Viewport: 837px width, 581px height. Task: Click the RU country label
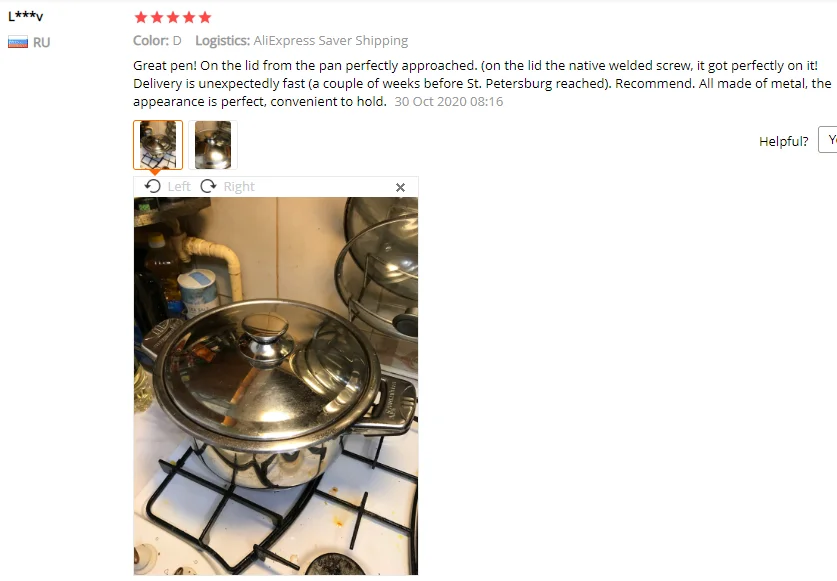click(x=42, y=43)
